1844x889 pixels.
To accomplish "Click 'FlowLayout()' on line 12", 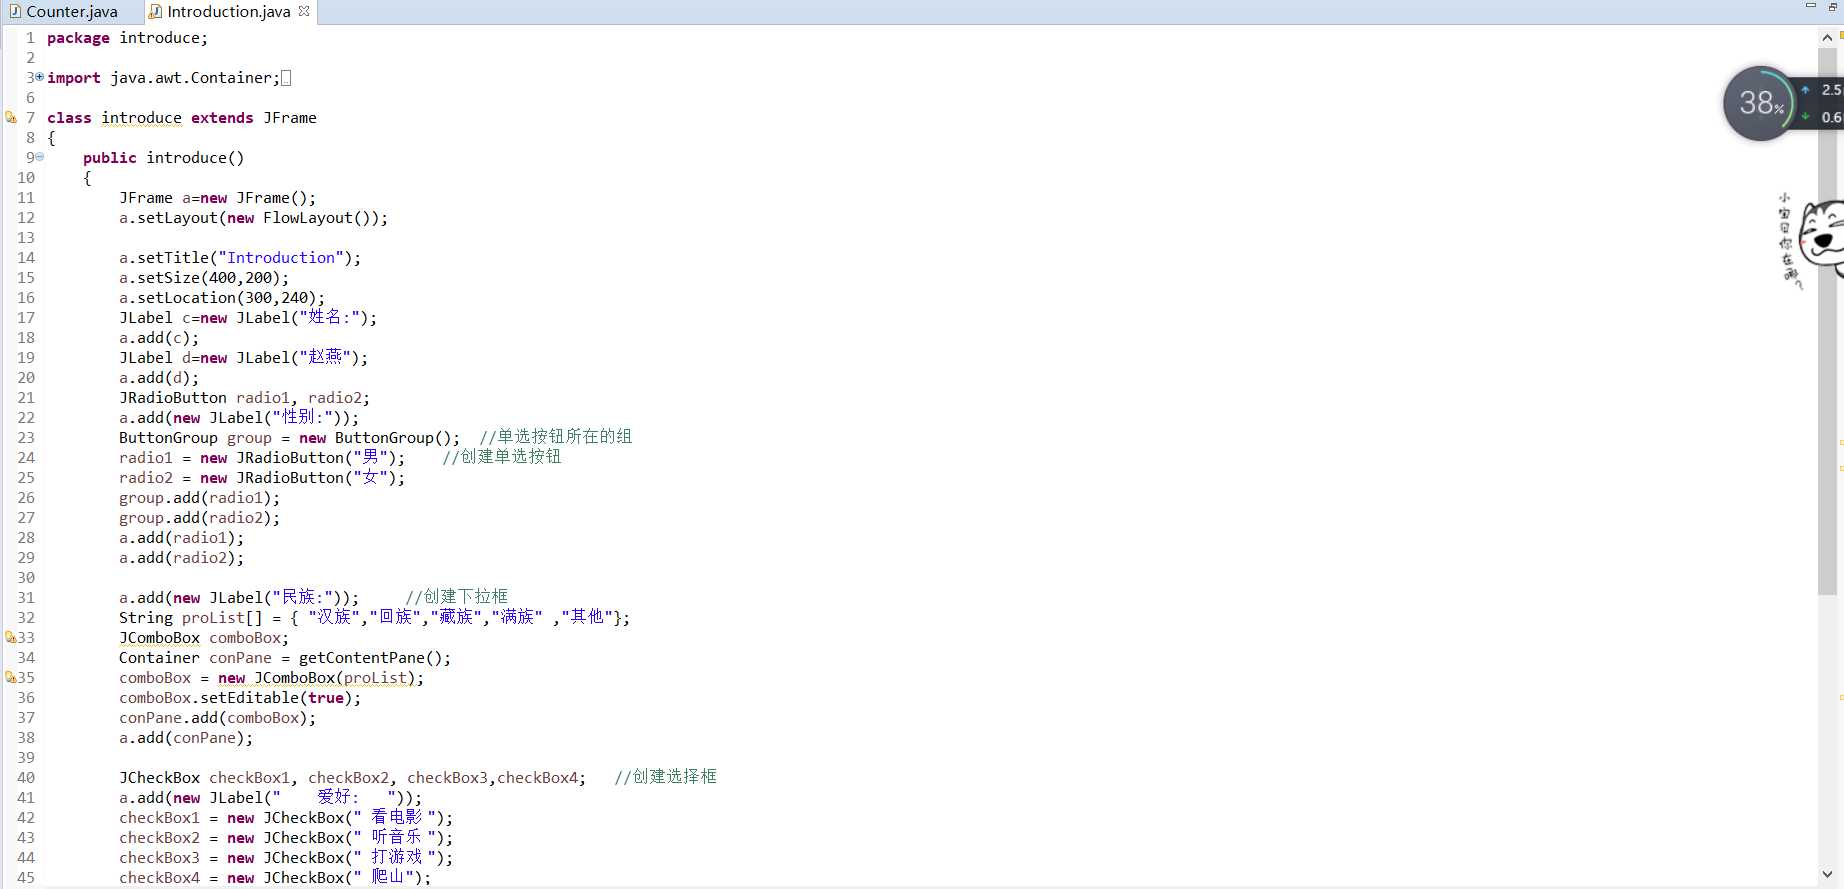I will coord(316,218).
